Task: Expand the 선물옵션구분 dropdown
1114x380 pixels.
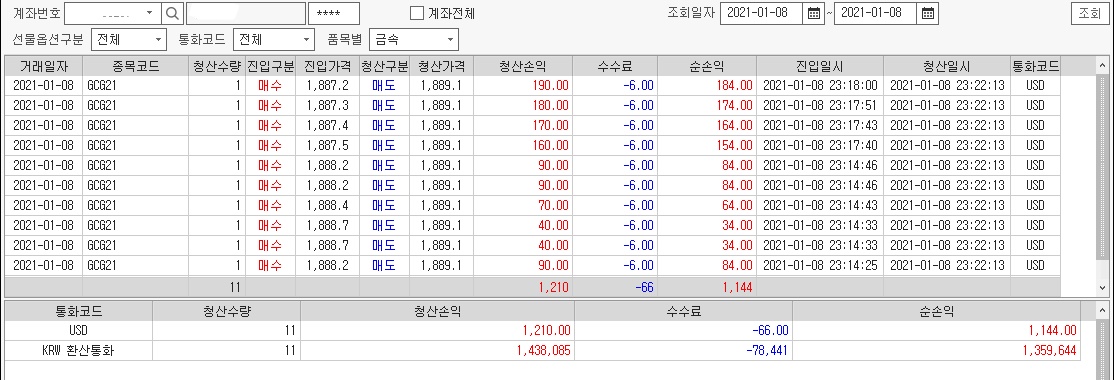Action: [x=158, y=39]
